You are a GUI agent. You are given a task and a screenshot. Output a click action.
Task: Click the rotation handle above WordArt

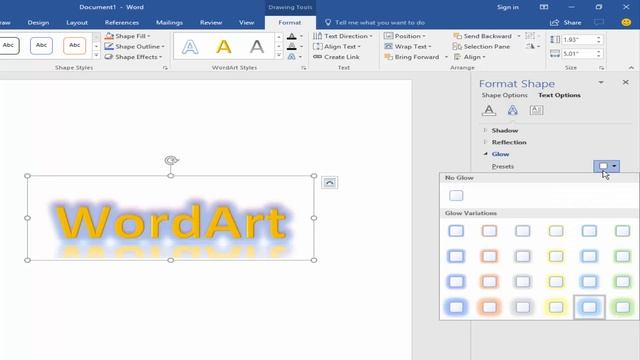[x=171, y=160]
